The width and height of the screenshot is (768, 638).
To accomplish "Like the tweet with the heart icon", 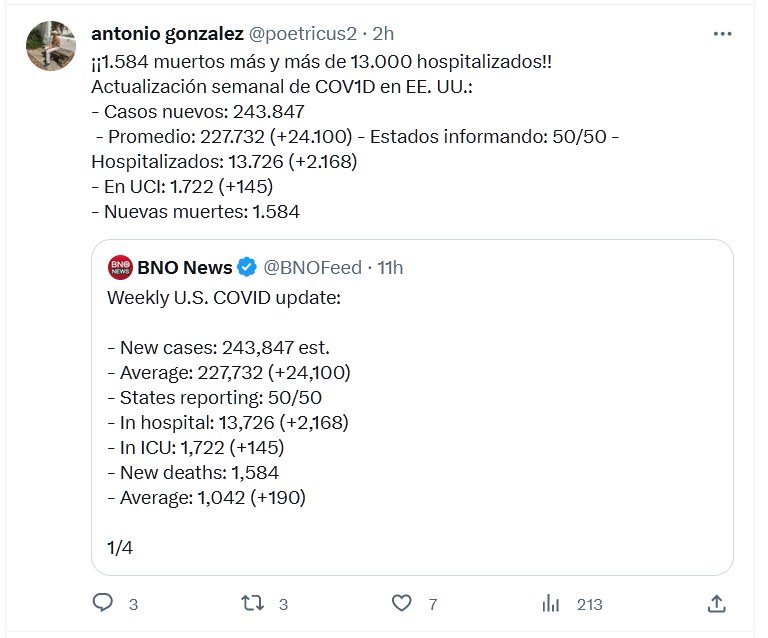I will (402, 603).
